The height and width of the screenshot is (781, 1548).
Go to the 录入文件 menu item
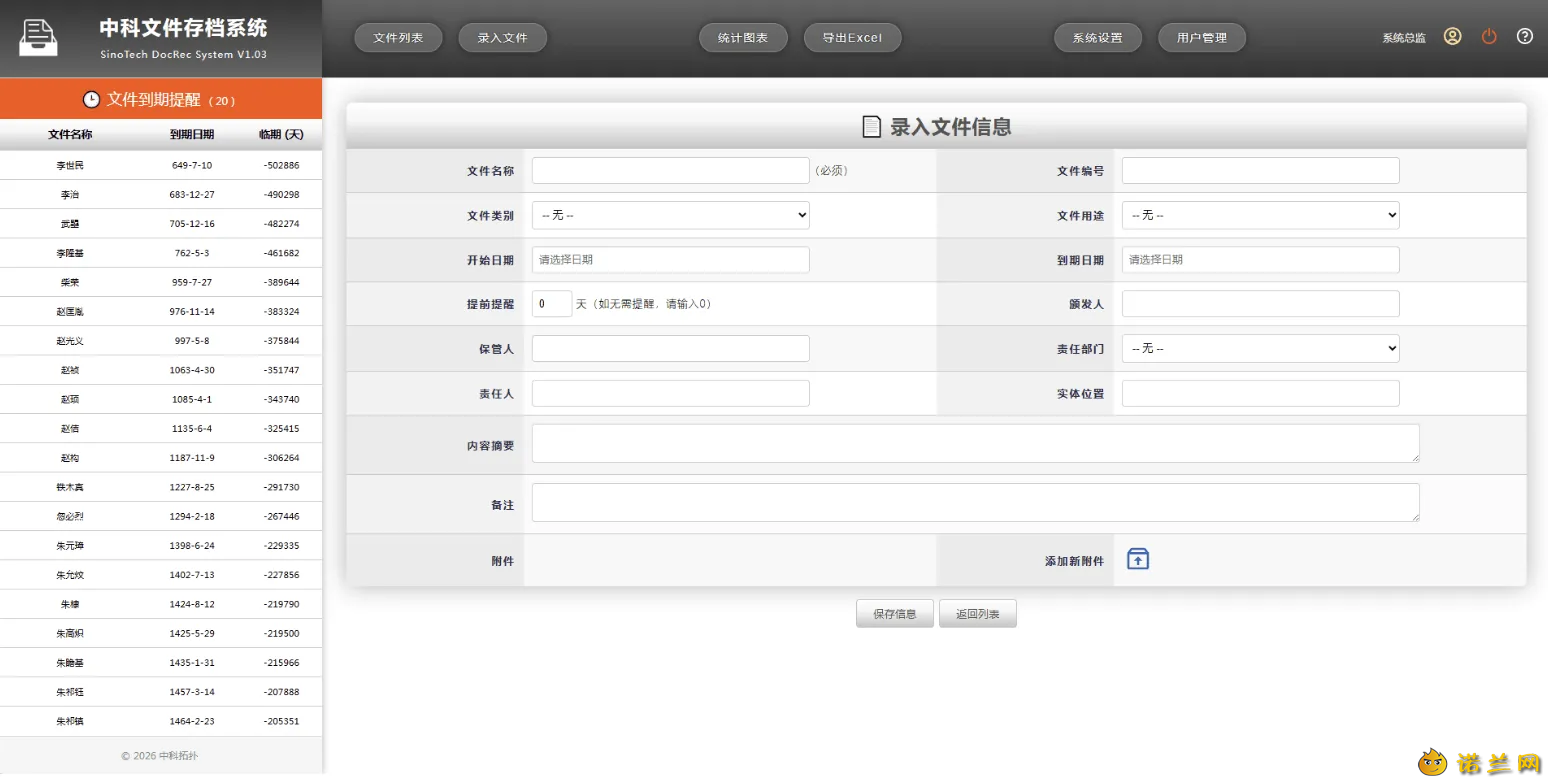point(502,38)
